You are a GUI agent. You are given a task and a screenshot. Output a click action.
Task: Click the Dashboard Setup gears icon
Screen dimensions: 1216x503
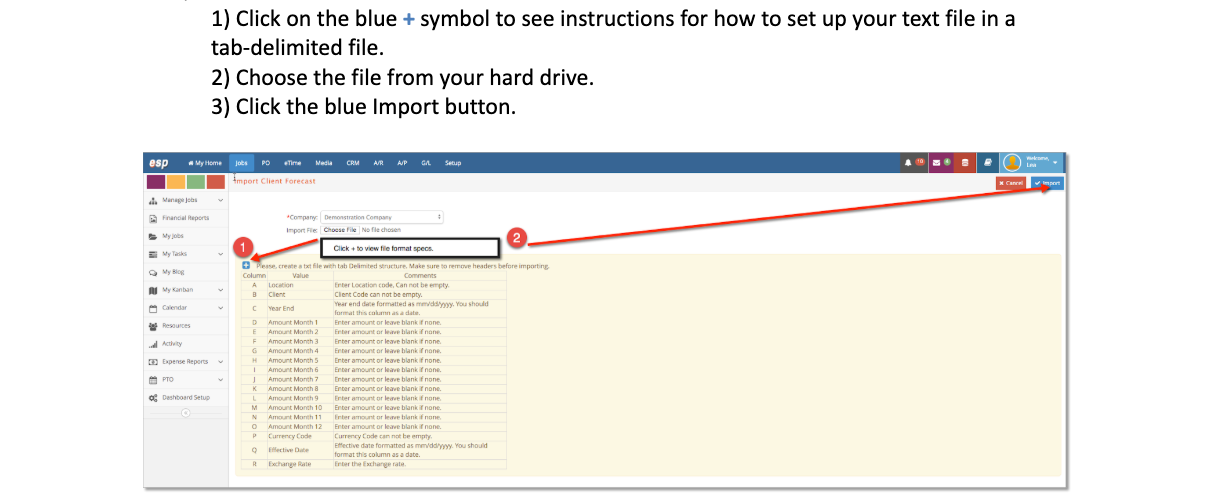pyautogui.click(x=153, y=398)
